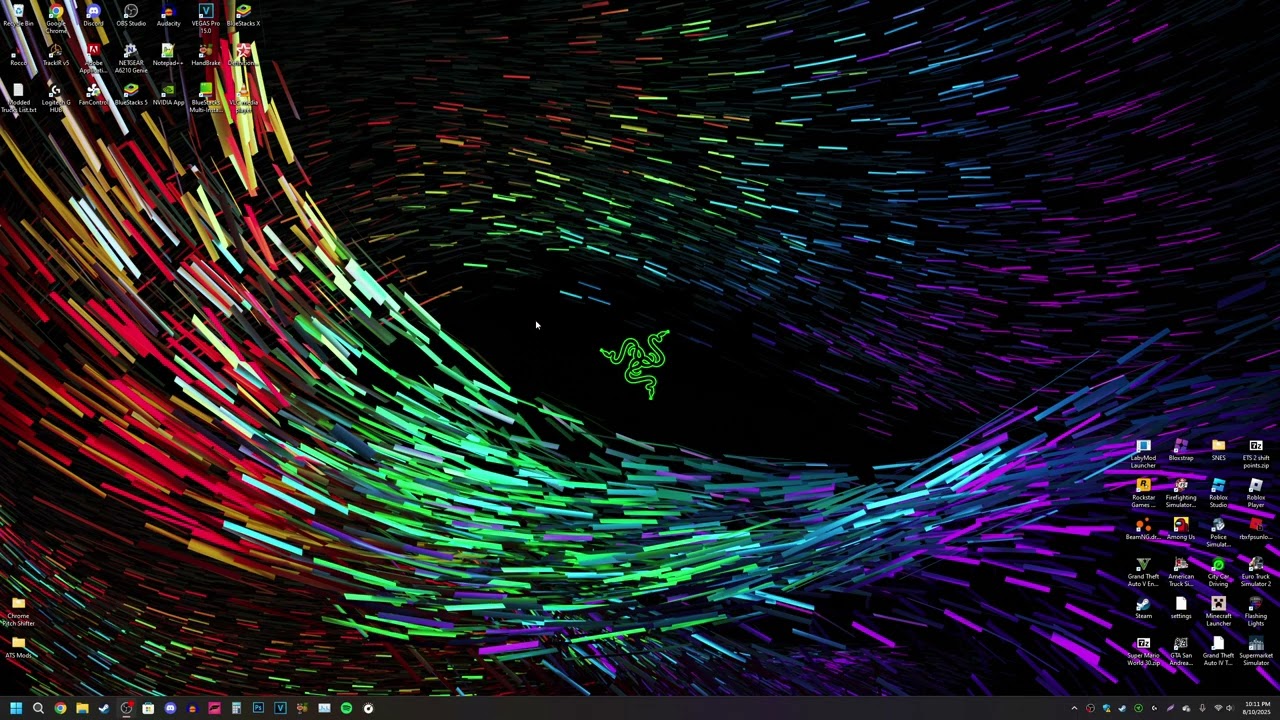1280x720 pixels.
Task: Select the BlueStacks 5 desktop shortcut
Action: coord(130,95)
